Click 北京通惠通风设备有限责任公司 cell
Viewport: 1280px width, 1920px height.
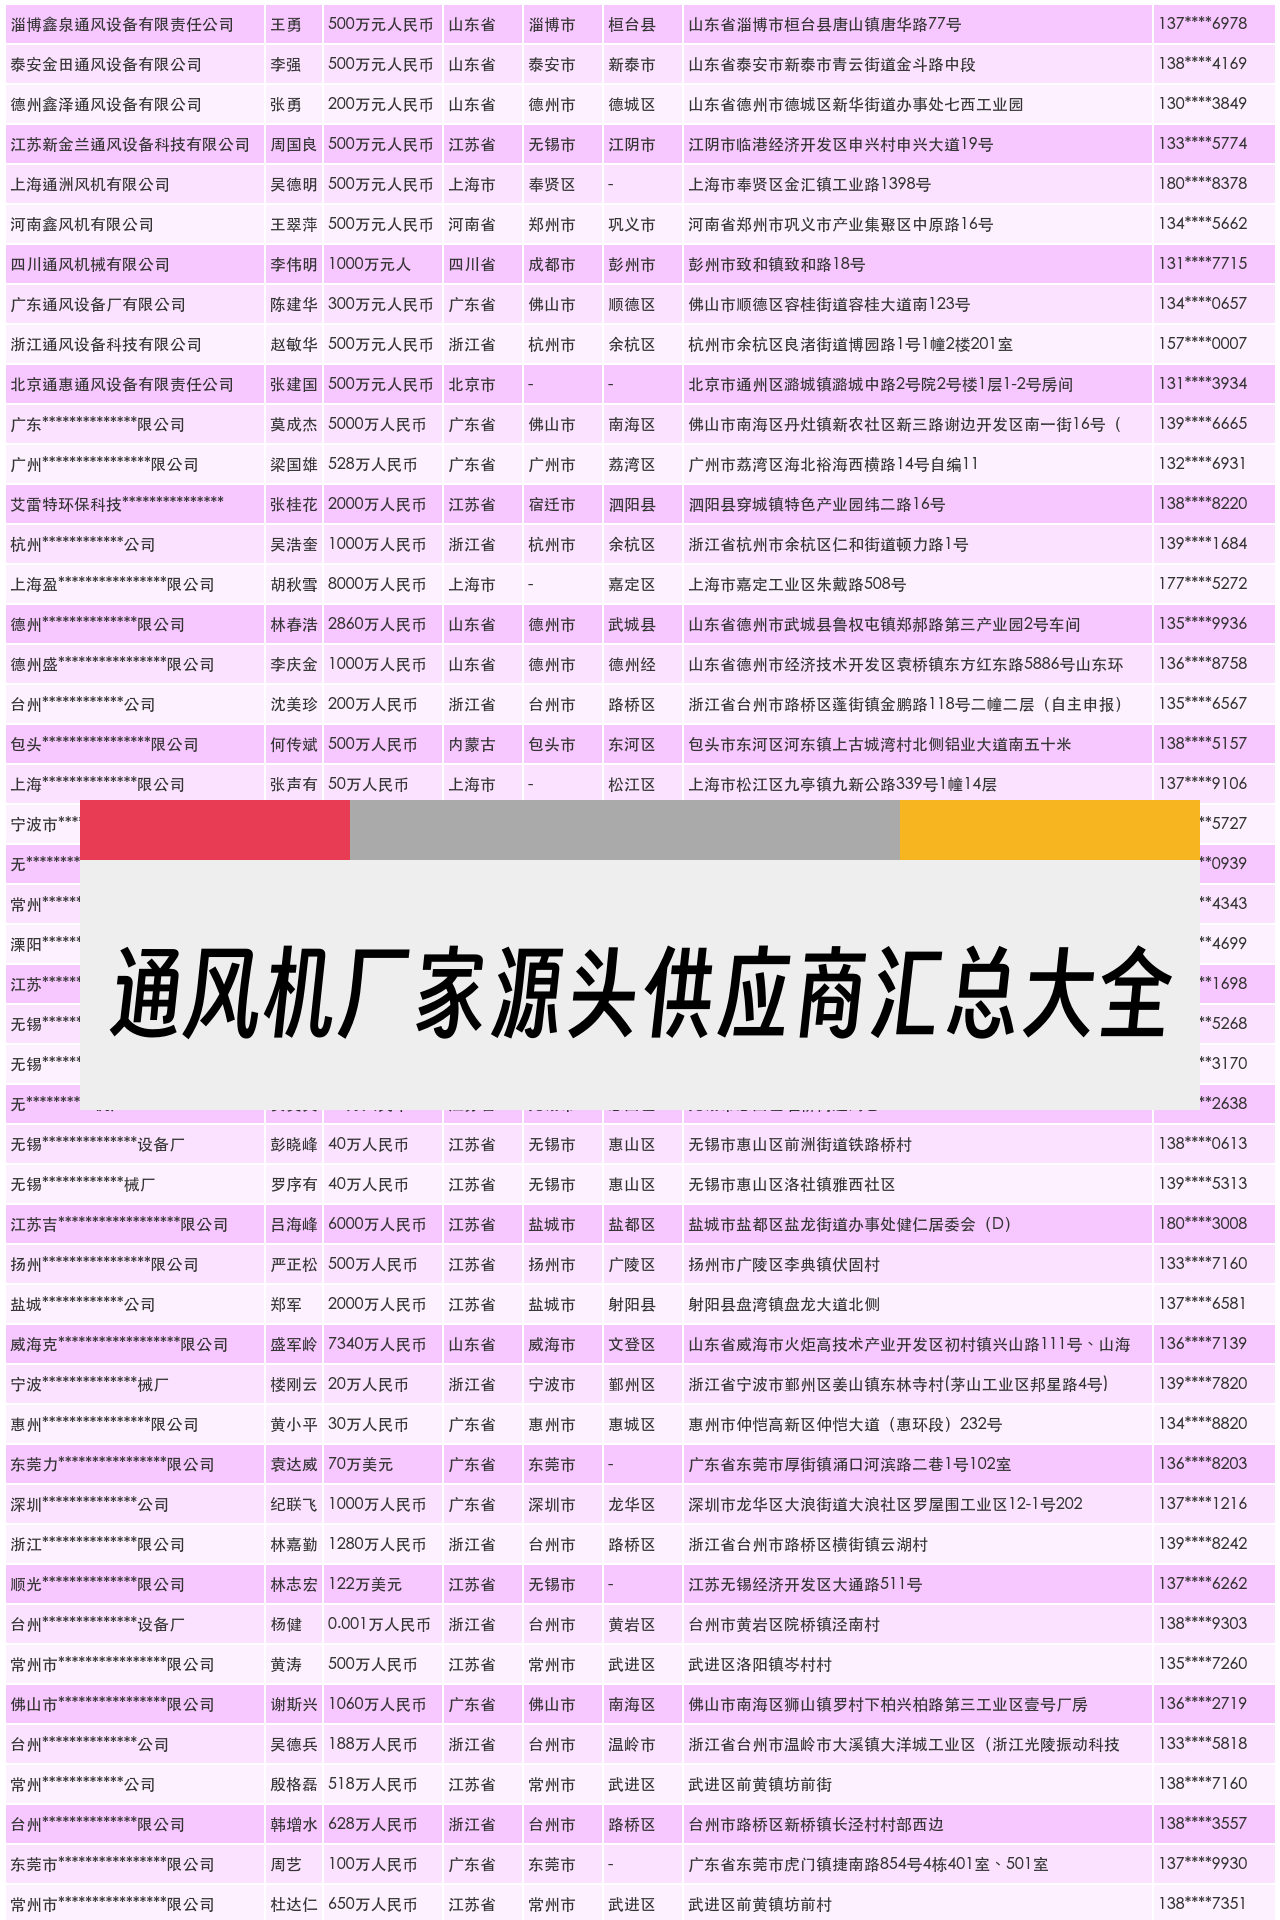122,384
